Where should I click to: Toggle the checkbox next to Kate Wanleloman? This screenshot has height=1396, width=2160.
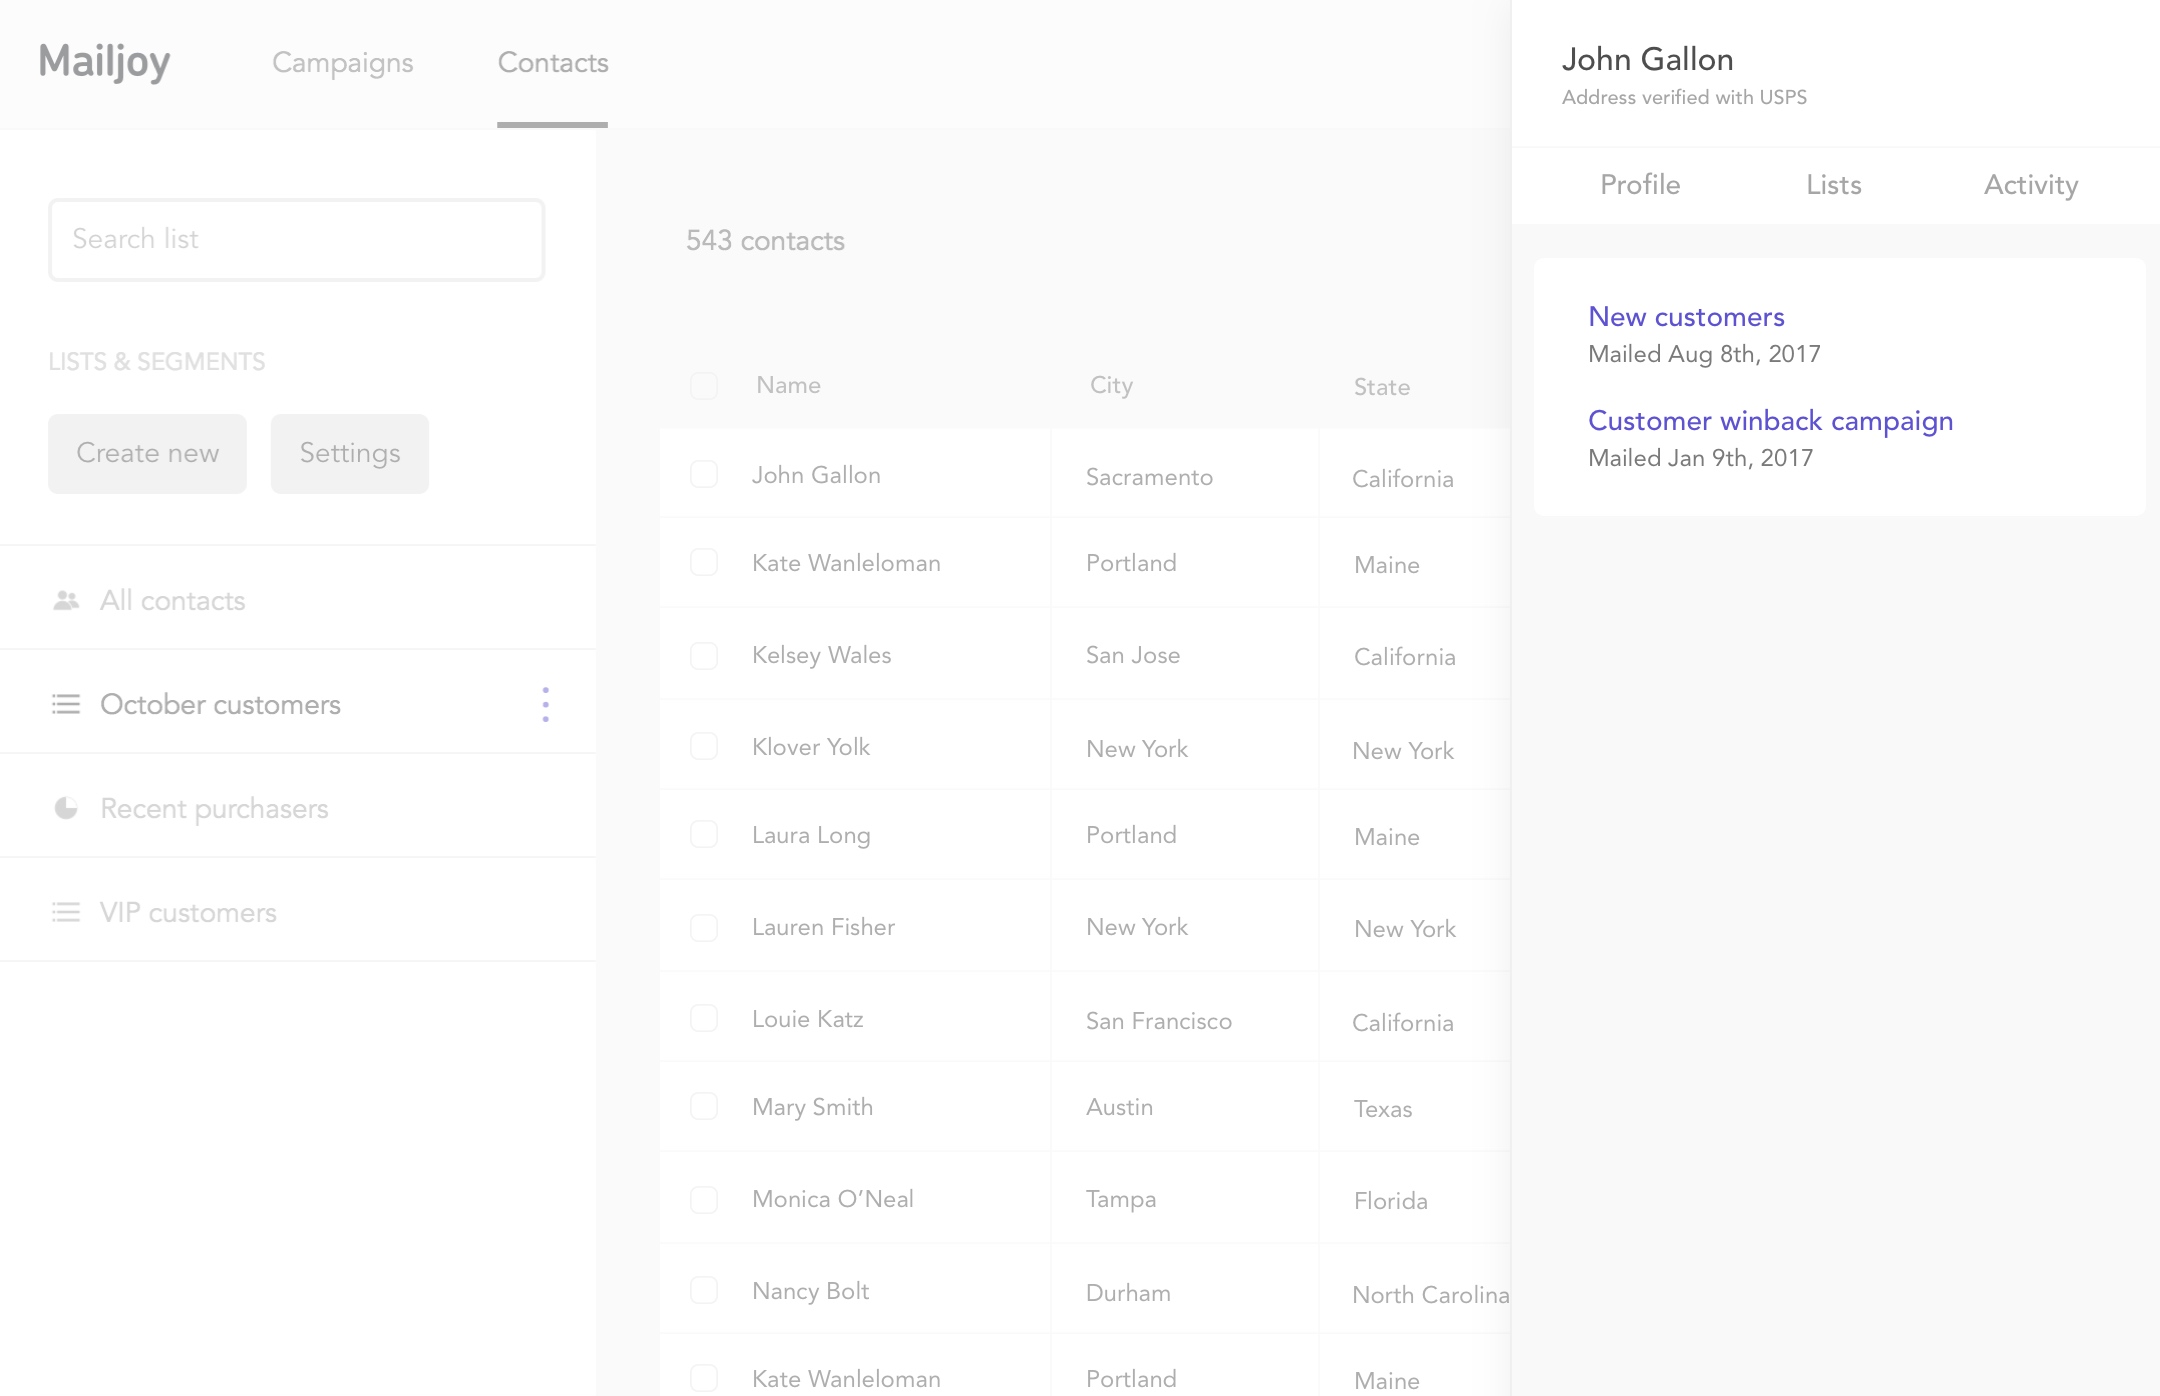pyautogui.click(x=705, y=563)
